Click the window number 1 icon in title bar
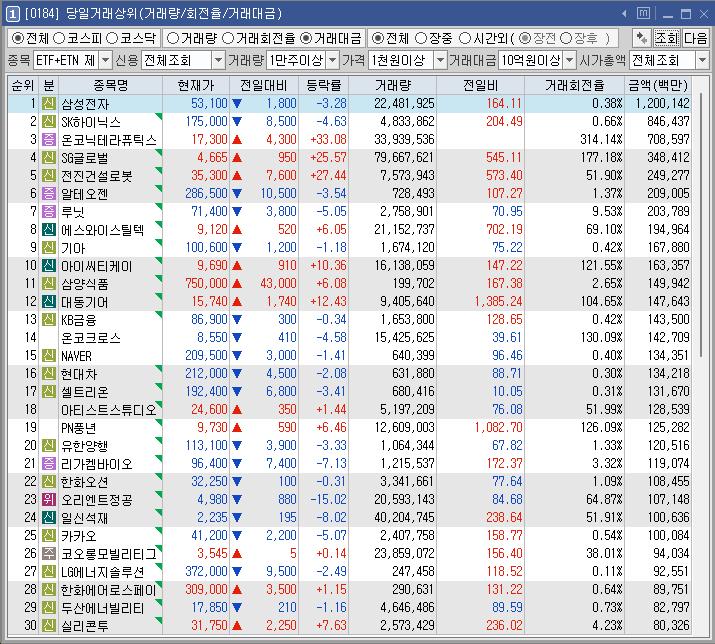The width and height of the screenshot is (715, 644). pyautogui.click(x=12, y=14)
